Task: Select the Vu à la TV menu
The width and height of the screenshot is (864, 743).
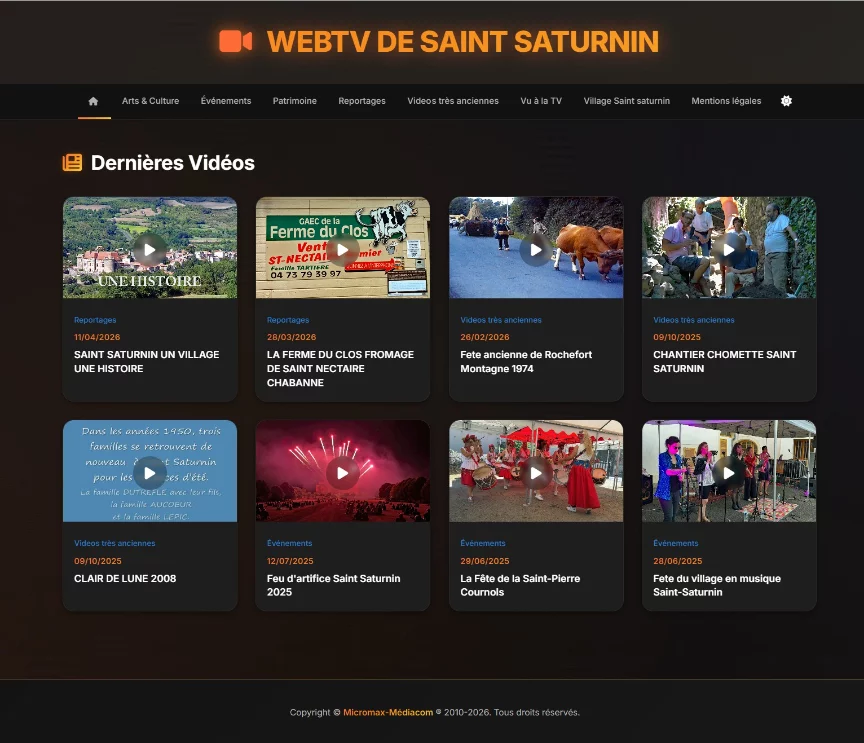Action: click(x=541, y=101)
